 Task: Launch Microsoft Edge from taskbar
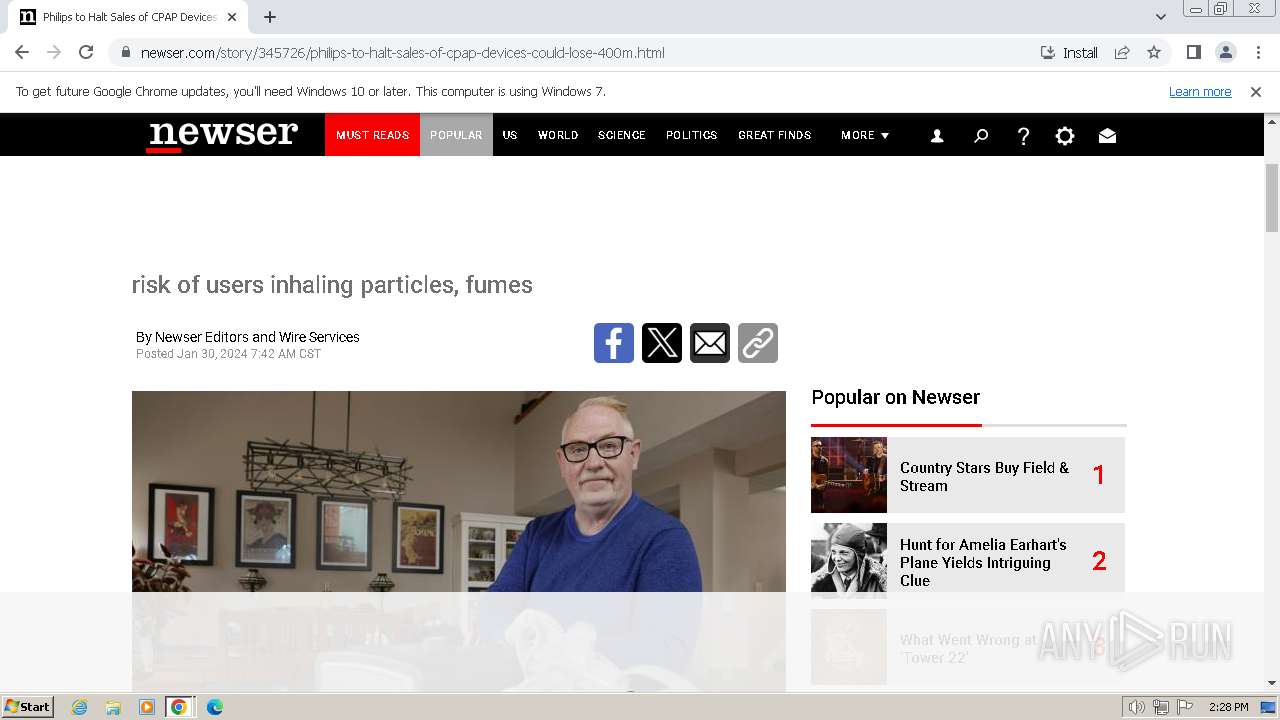coord(214,707)
